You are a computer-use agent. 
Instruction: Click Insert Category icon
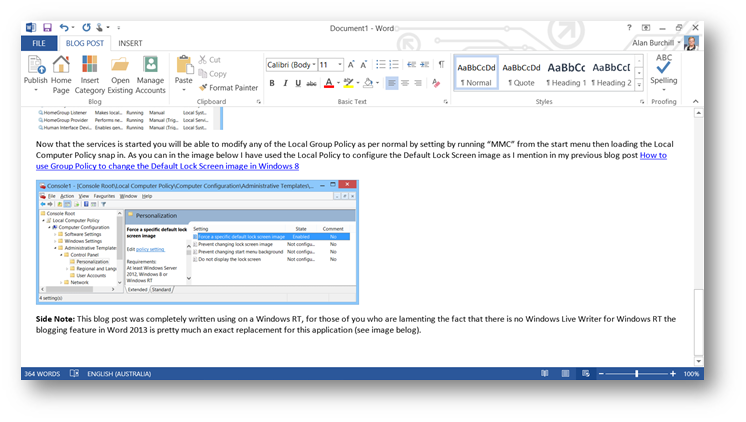pos(90,73)
